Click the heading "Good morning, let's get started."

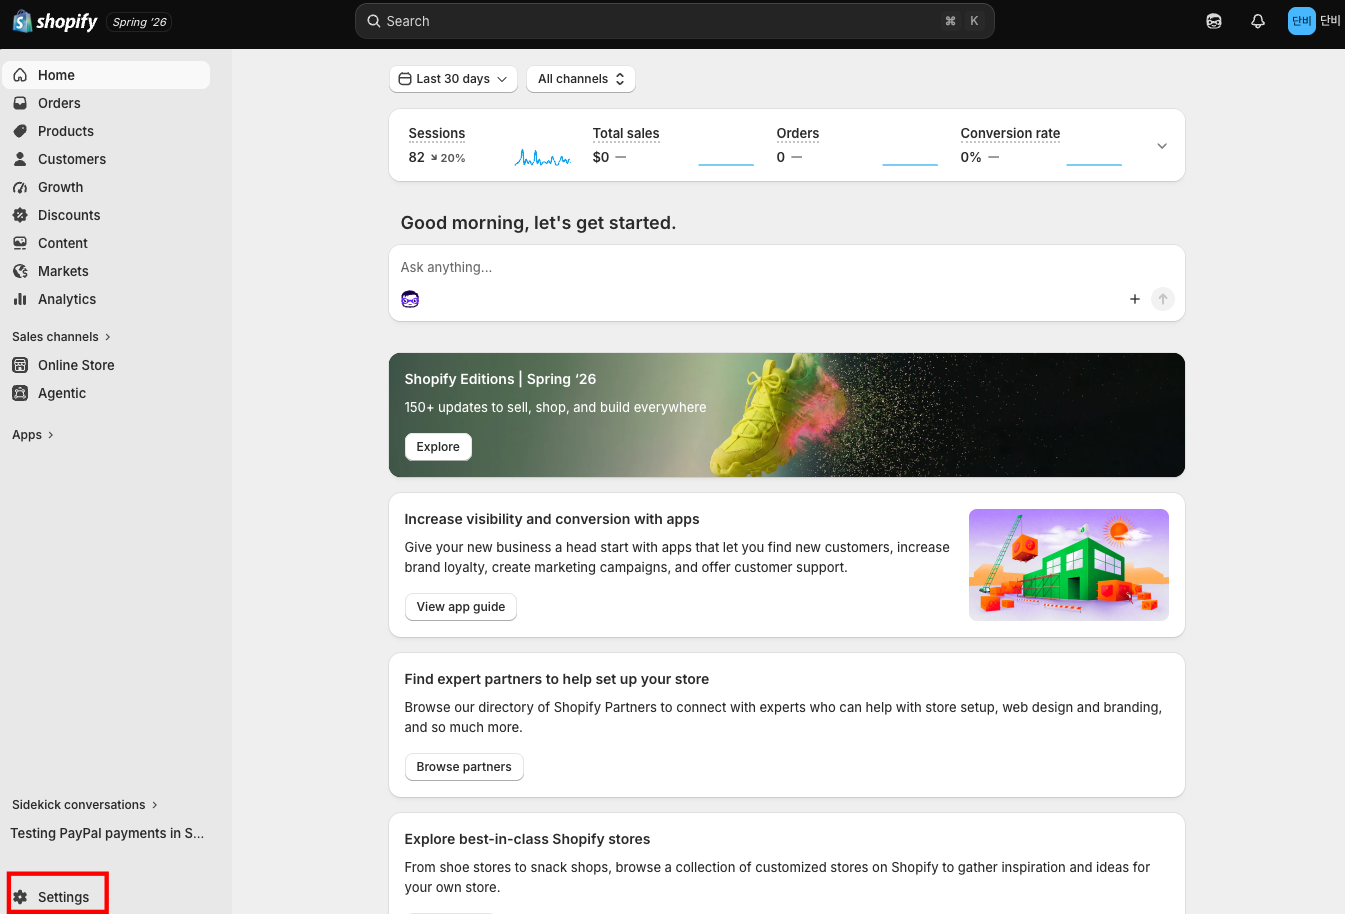pos(538,223)
